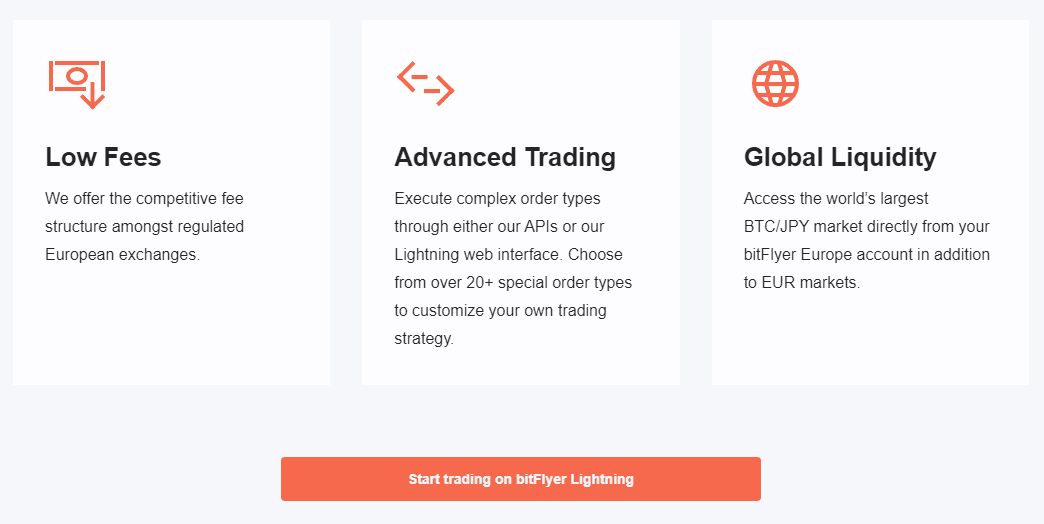
Task: Click the "Lightning web interface" text
Action: click(x=479, y=254)
